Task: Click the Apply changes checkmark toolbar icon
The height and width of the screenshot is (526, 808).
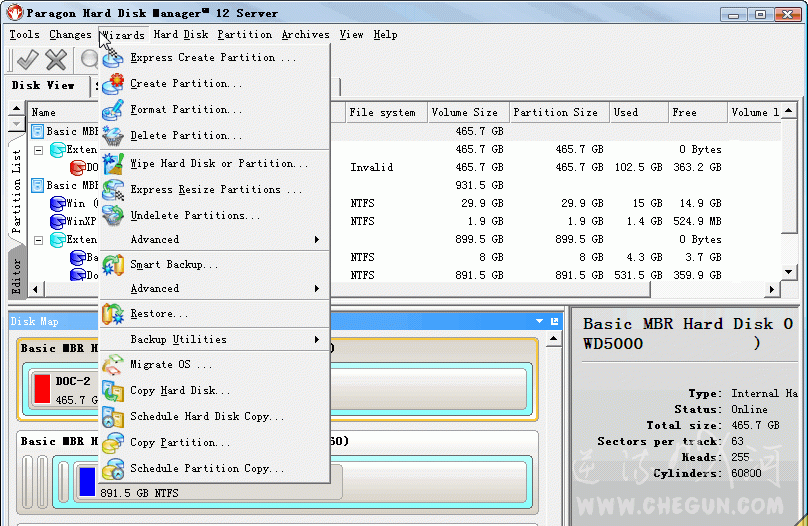Action: 27,60
